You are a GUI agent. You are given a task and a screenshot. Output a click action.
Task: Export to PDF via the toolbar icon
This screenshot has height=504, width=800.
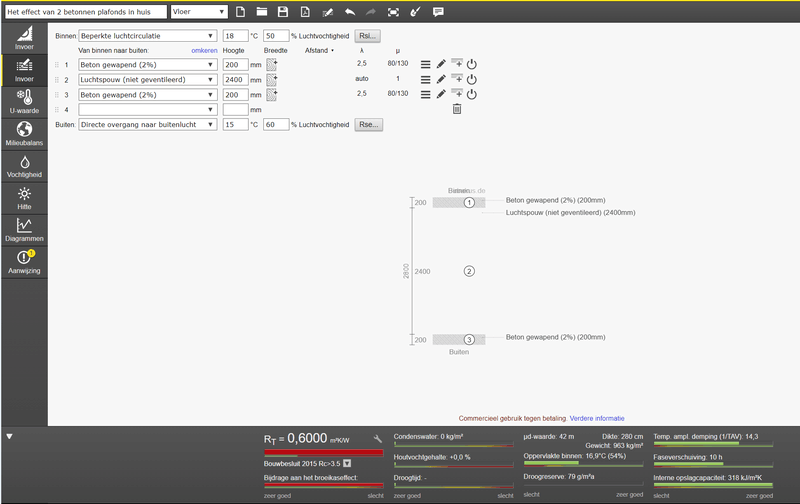click(x=305, y=12)
